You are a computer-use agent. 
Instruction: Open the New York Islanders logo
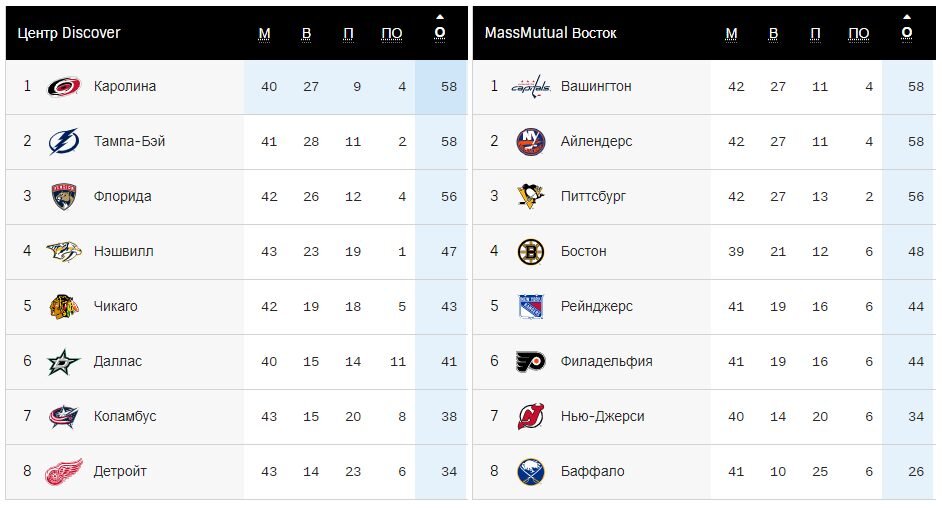[x=530, y=142]
